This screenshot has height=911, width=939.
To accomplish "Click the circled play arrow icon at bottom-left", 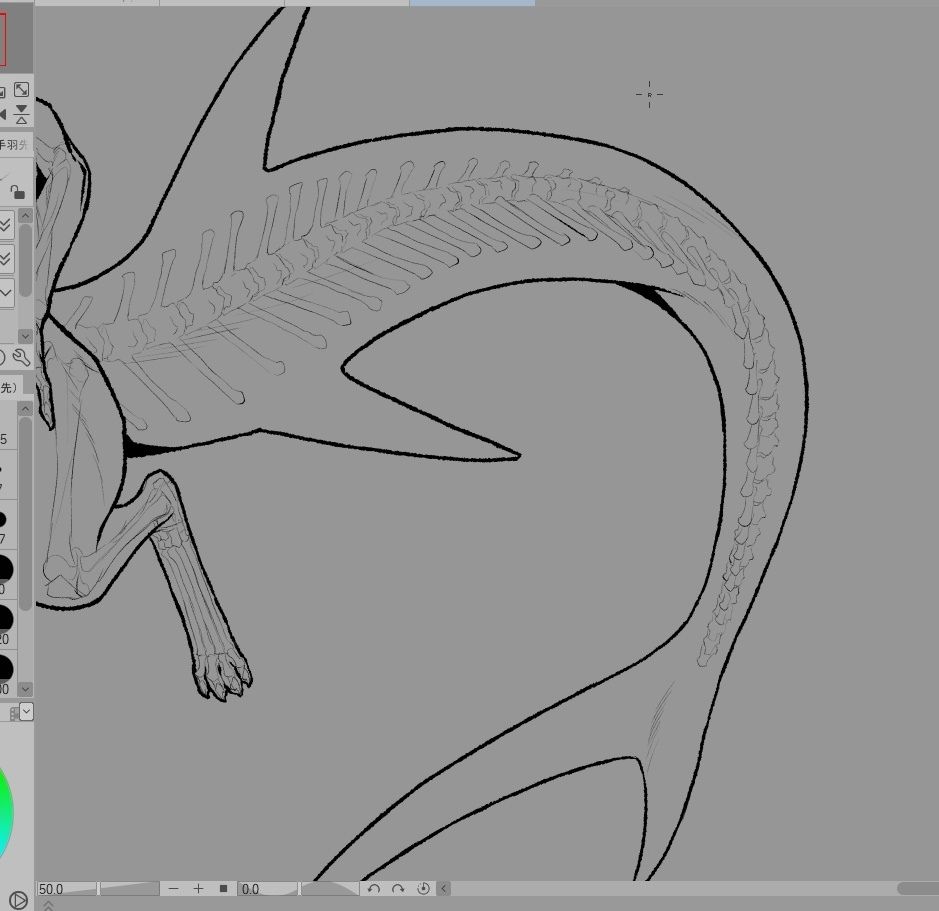I will point(19,900).
